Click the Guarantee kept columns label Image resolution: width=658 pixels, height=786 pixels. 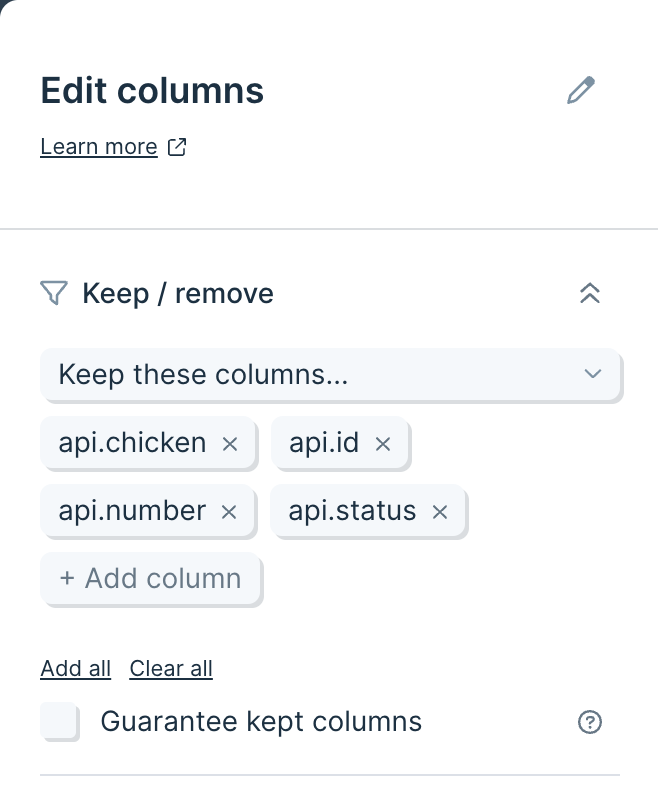click(261, 721)
